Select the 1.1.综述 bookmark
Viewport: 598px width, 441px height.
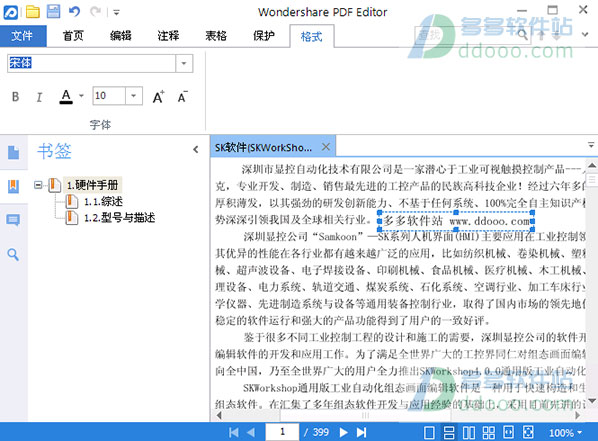click(103, 201)
